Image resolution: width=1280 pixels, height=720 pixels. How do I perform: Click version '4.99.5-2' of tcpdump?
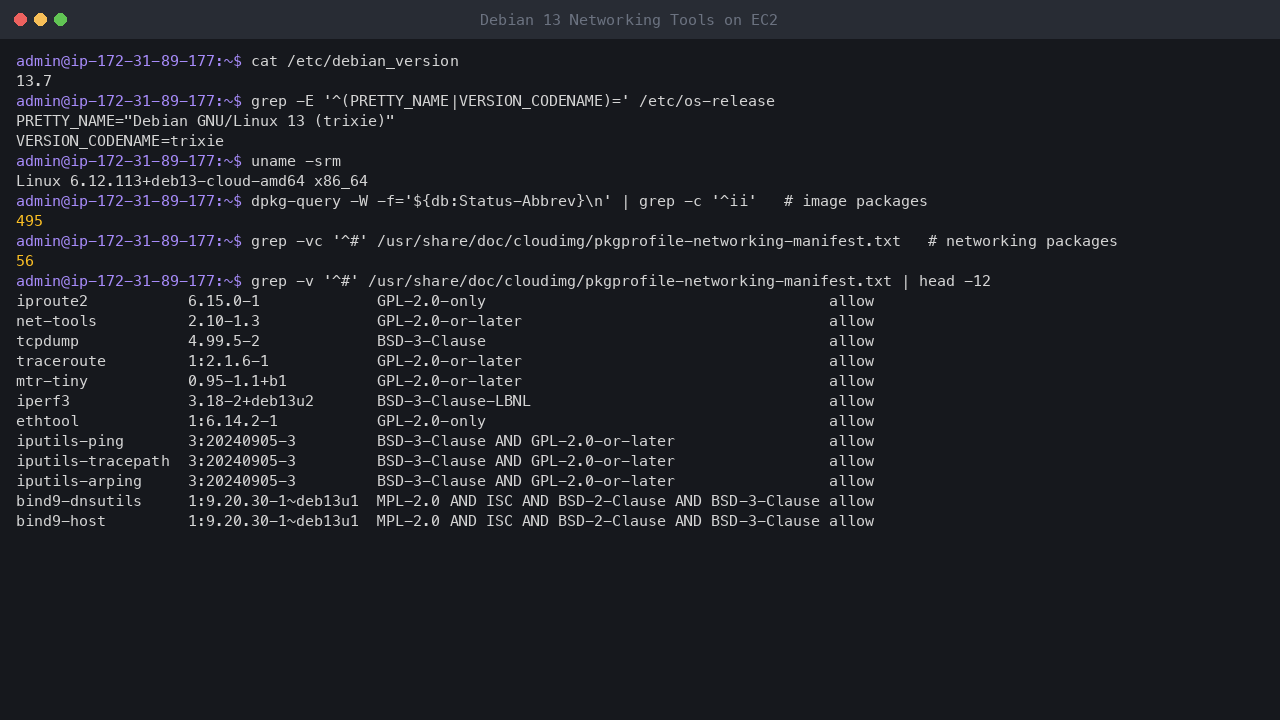point(224,341)
